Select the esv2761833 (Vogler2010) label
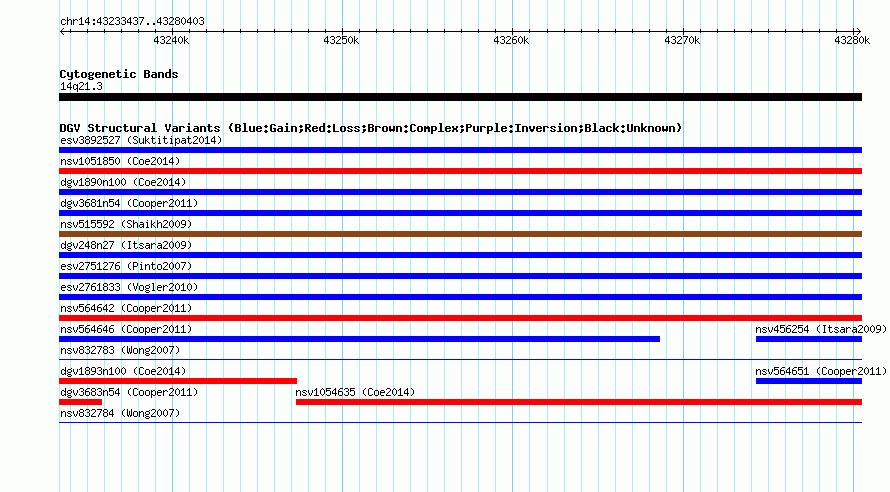This screenshot has width=890, height=492. tap(129, 287)
